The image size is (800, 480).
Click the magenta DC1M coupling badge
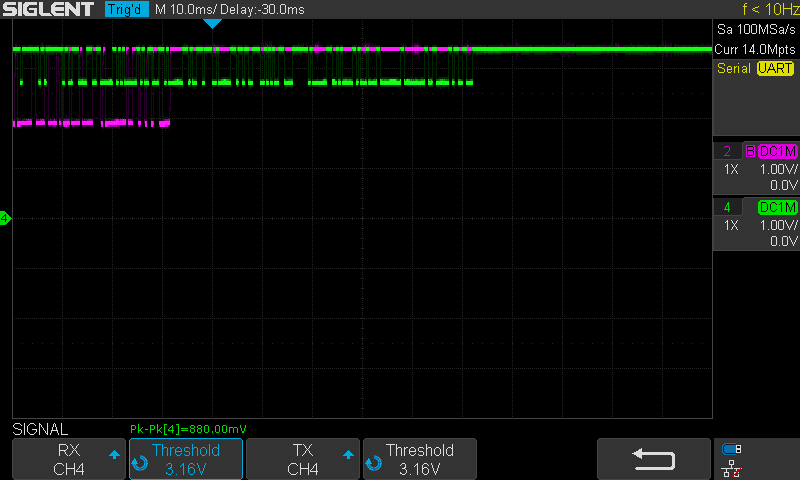pyautogui.click(x=777, y=151)
